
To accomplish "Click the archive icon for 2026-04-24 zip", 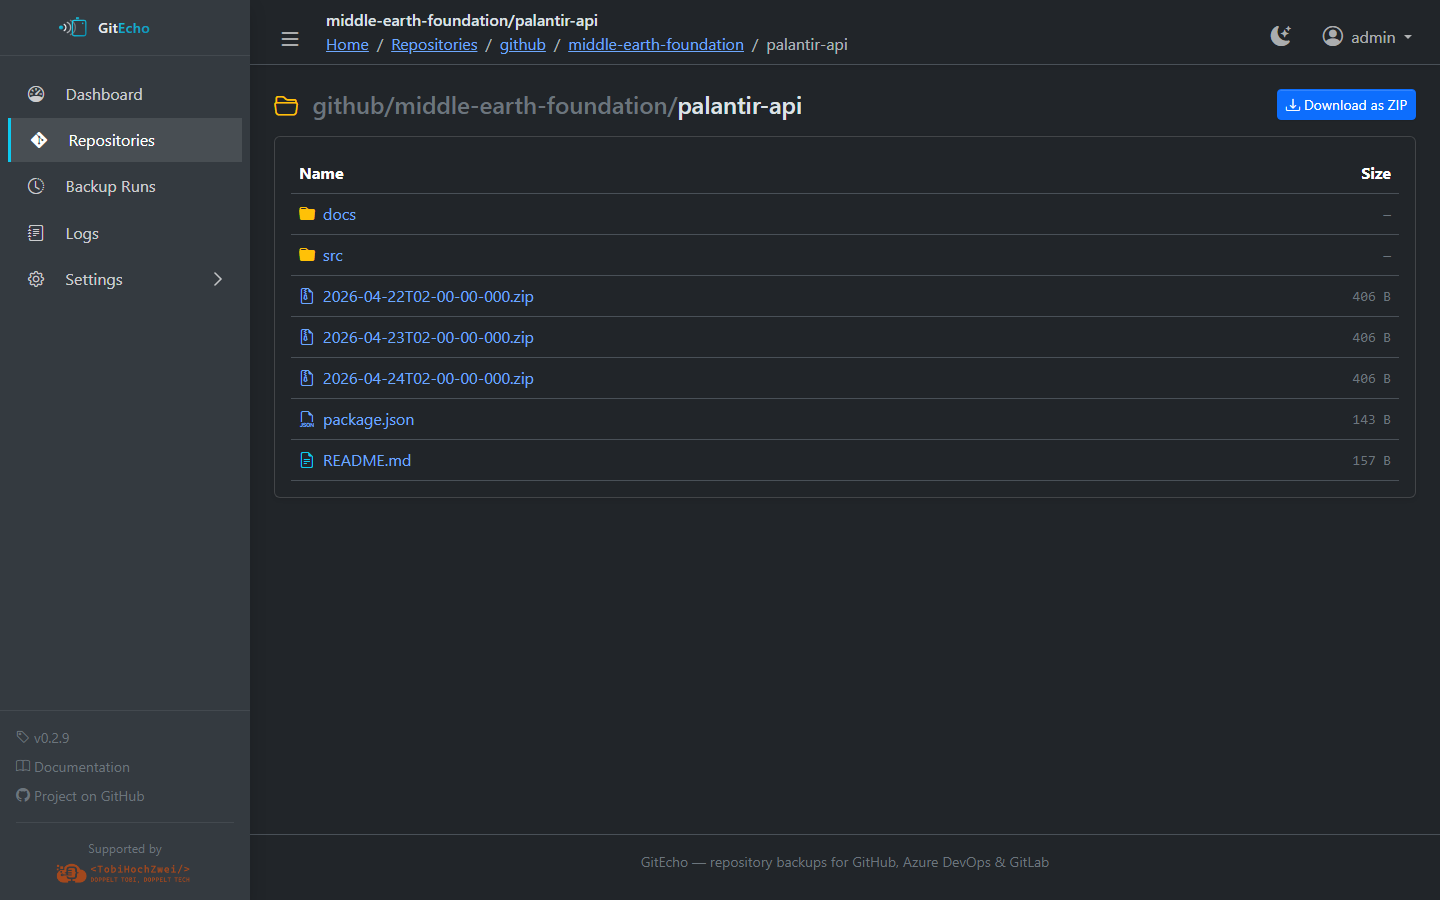I will (307, 378).
